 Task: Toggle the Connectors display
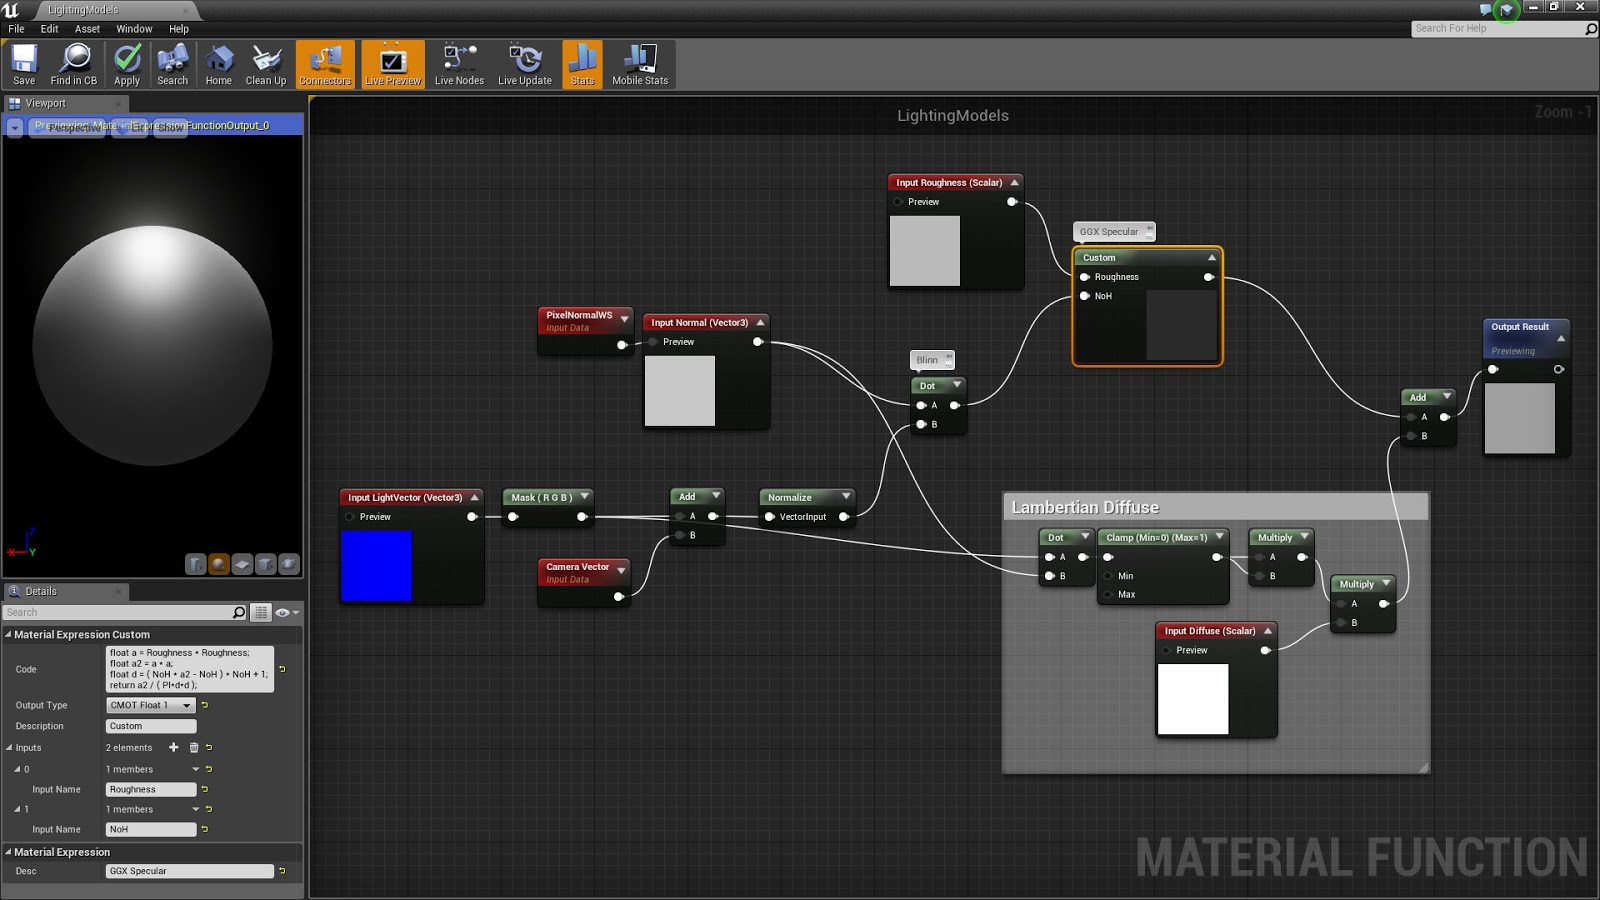point(325,63)
